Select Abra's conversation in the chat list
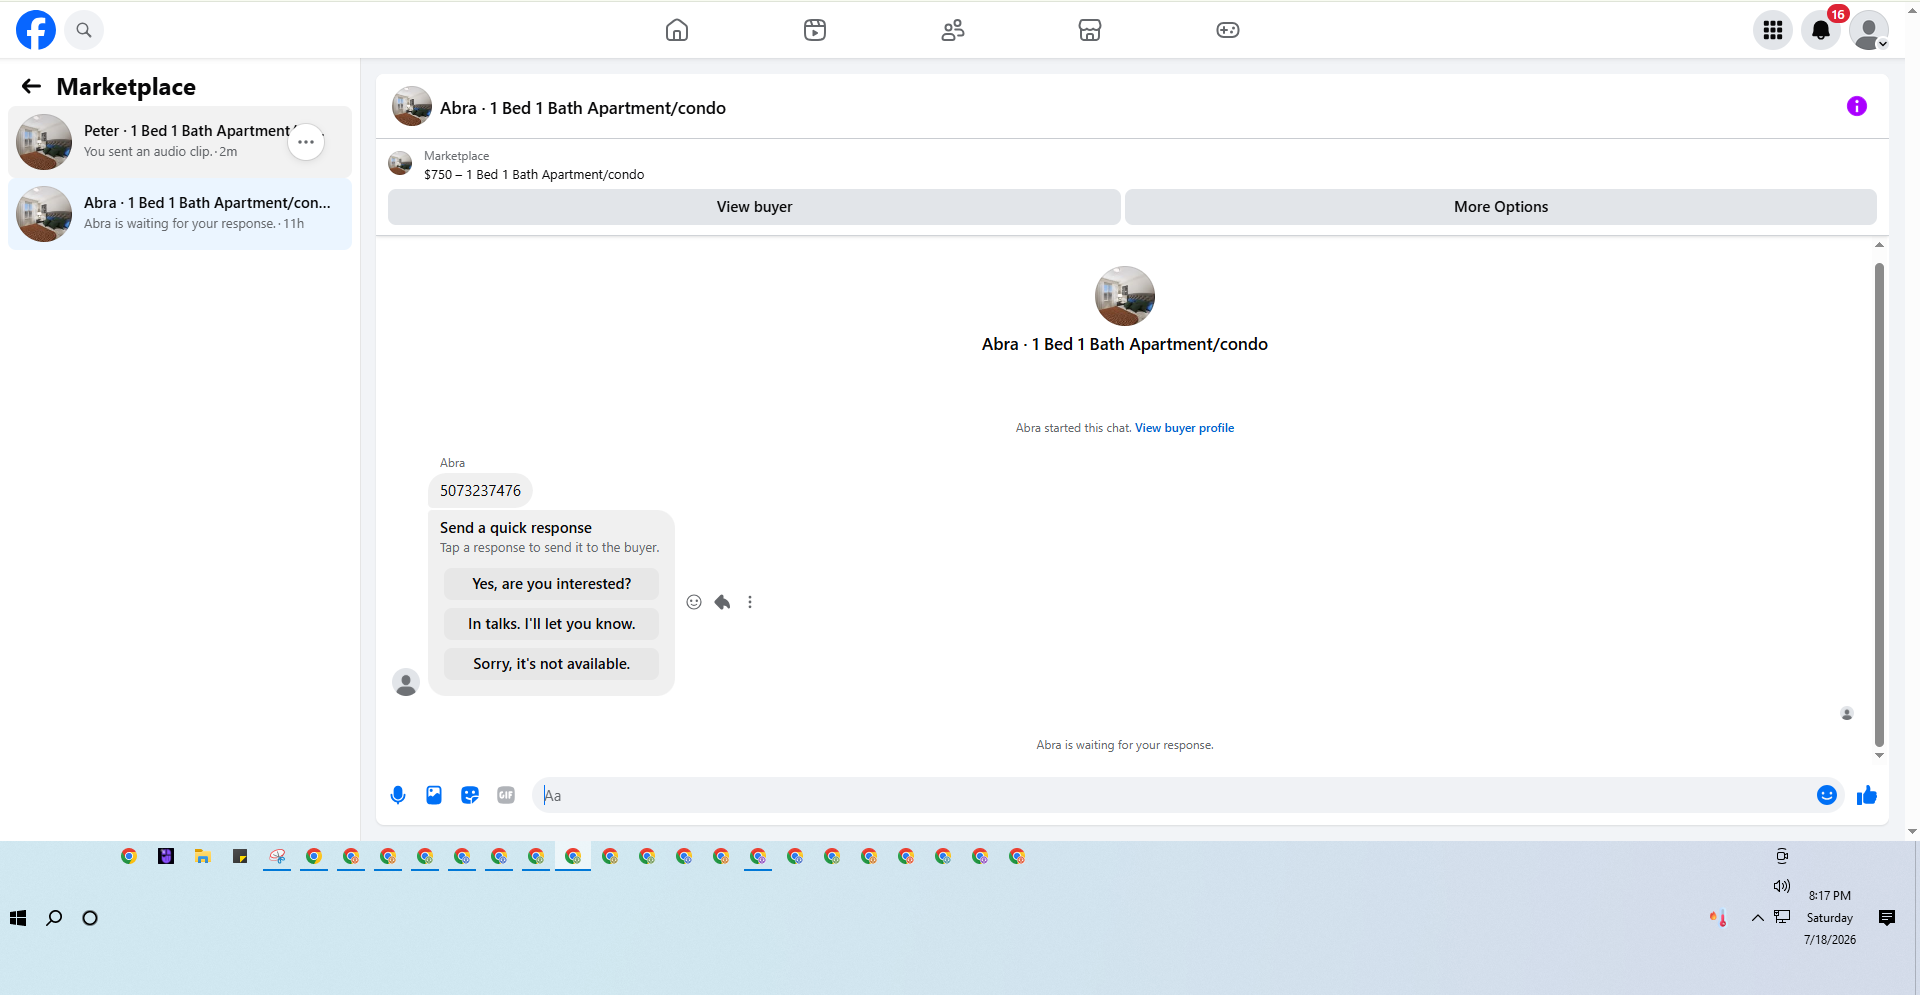 [x=180, y=214]
